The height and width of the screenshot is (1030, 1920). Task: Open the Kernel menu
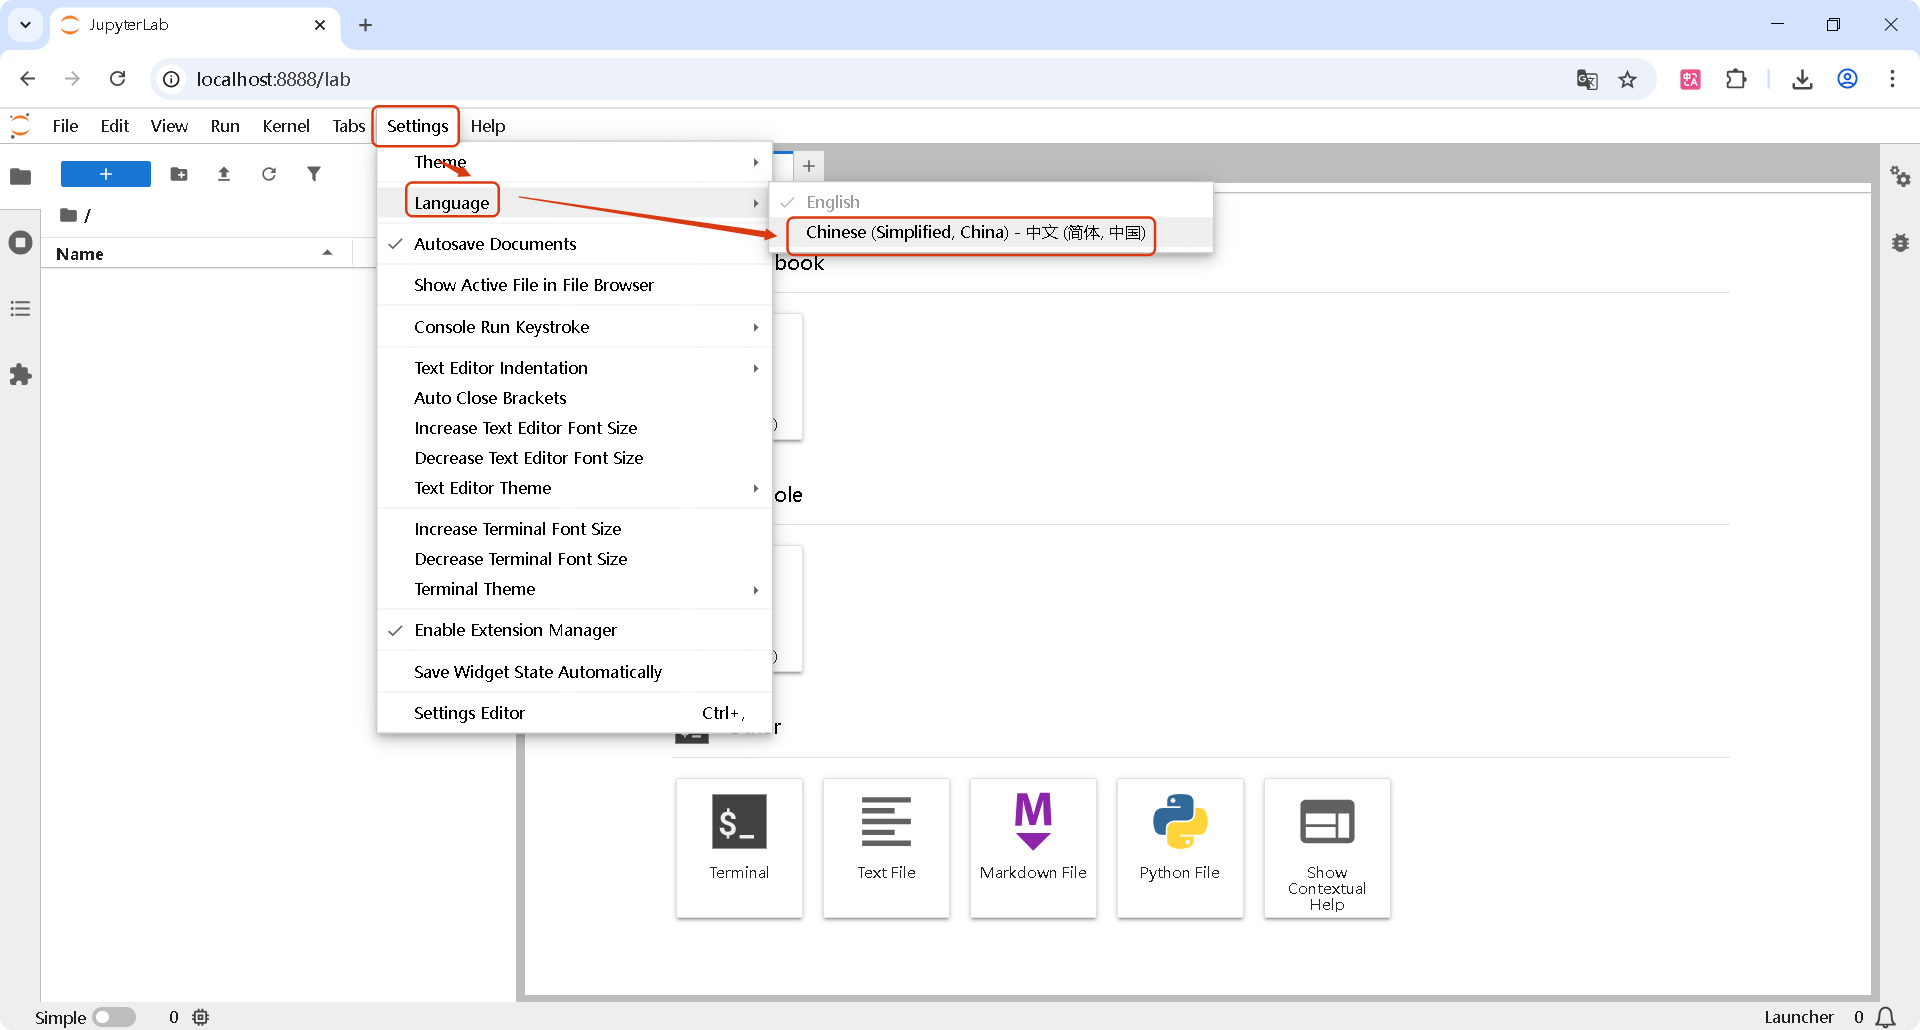[x=286, y=126]
